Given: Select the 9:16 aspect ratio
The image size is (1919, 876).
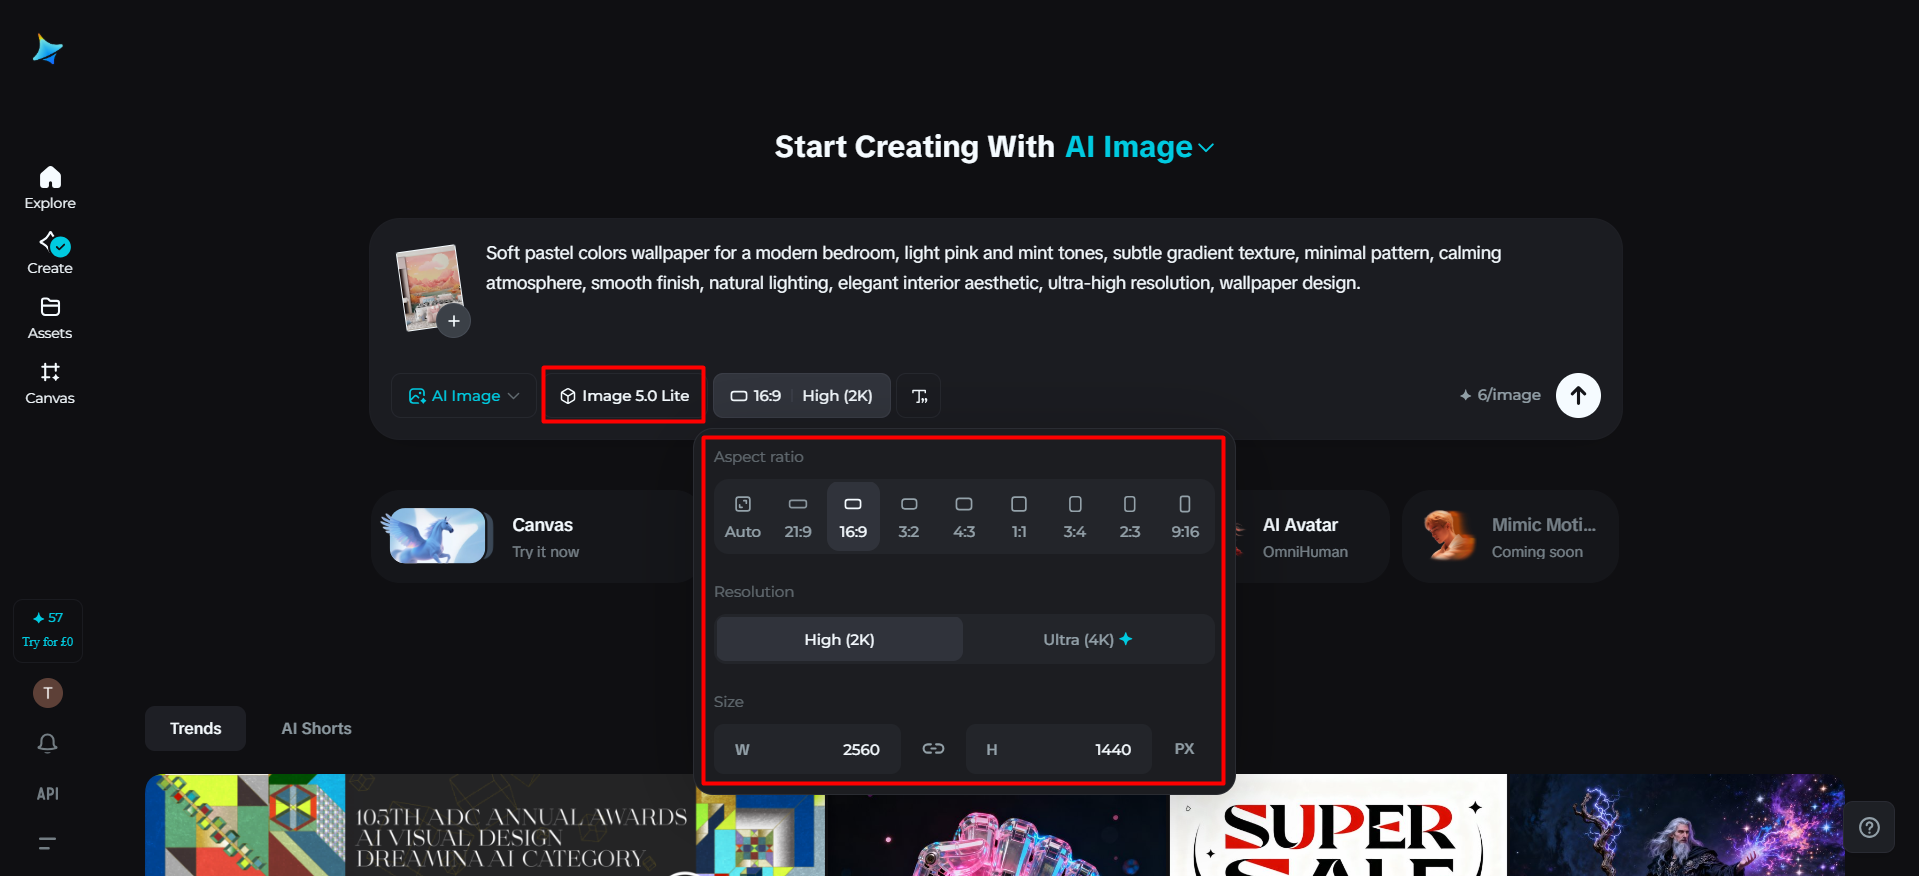Looking at the screenshot, I should [1185, 517].
